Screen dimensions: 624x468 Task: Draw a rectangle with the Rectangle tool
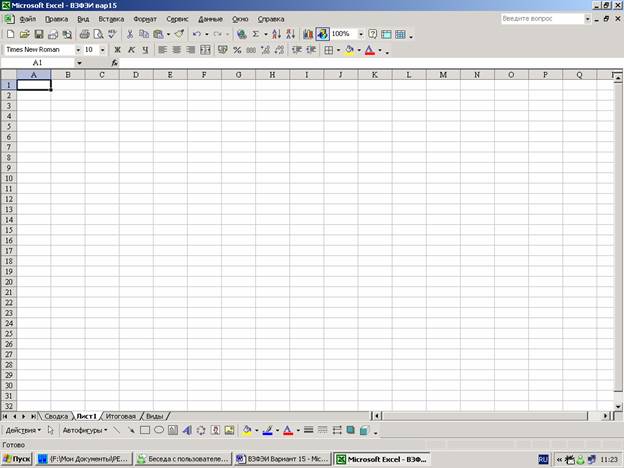pos(145,430)
